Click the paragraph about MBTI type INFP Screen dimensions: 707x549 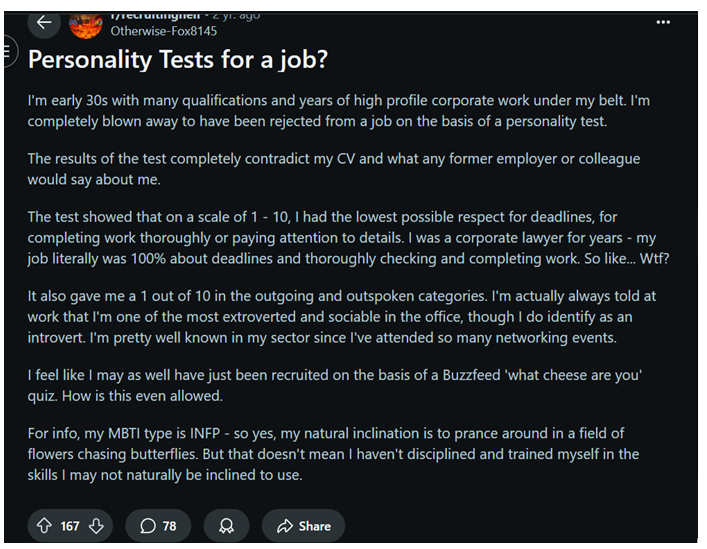(333, 454)
